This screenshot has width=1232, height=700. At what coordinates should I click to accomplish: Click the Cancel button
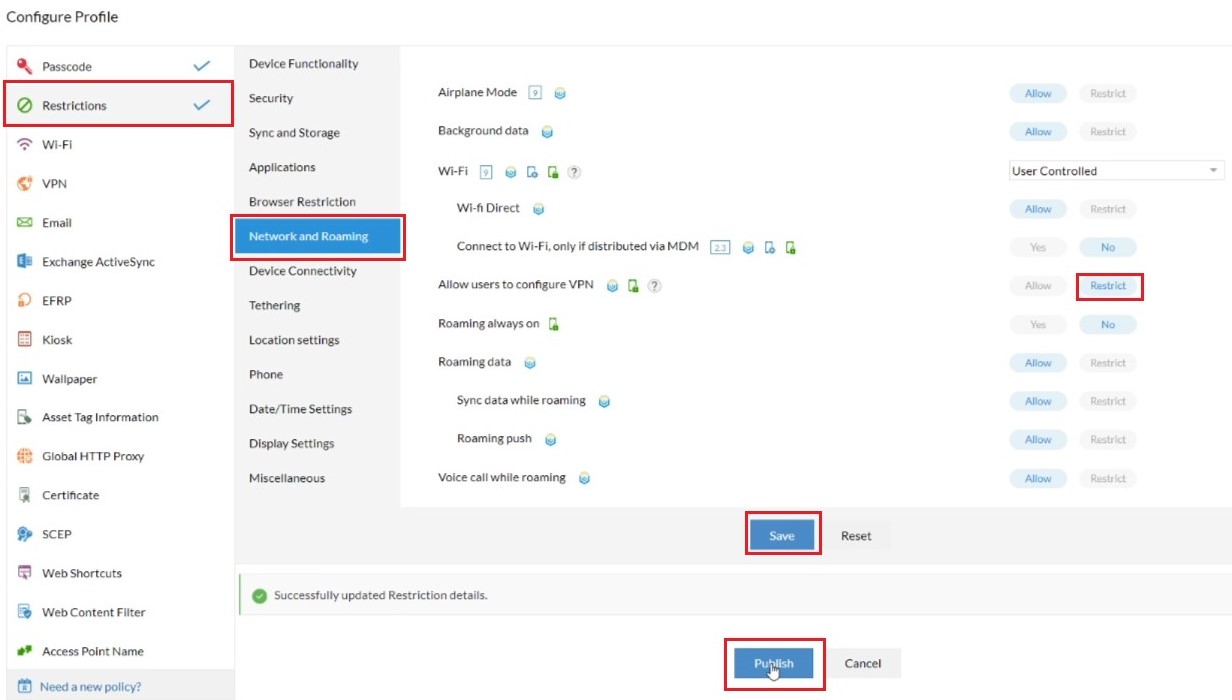(863, 663)
